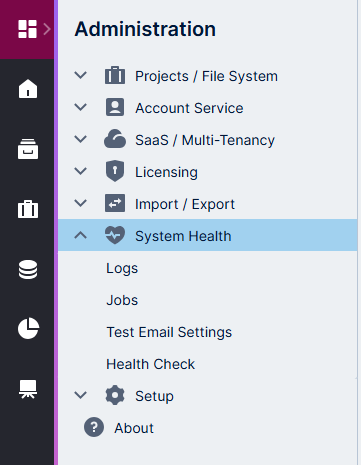Select Import / Export menu label
This screenshot has height=465, width=361.
pos(185,204)
